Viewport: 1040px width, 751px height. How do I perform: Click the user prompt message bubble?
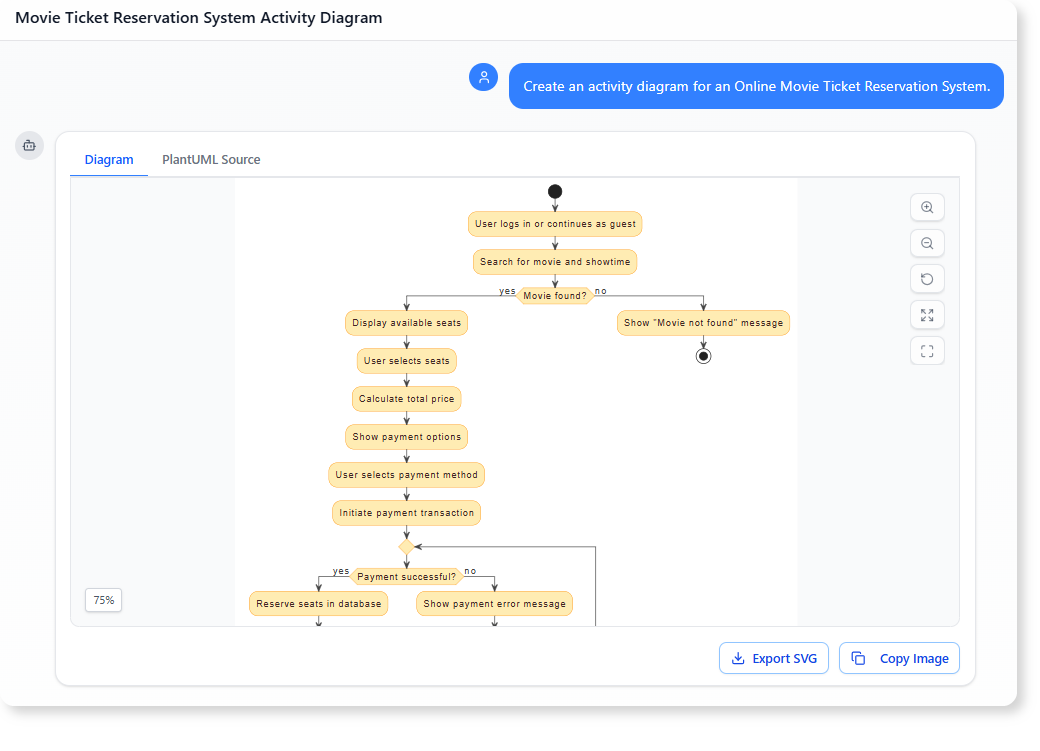(x=756, y=86)
